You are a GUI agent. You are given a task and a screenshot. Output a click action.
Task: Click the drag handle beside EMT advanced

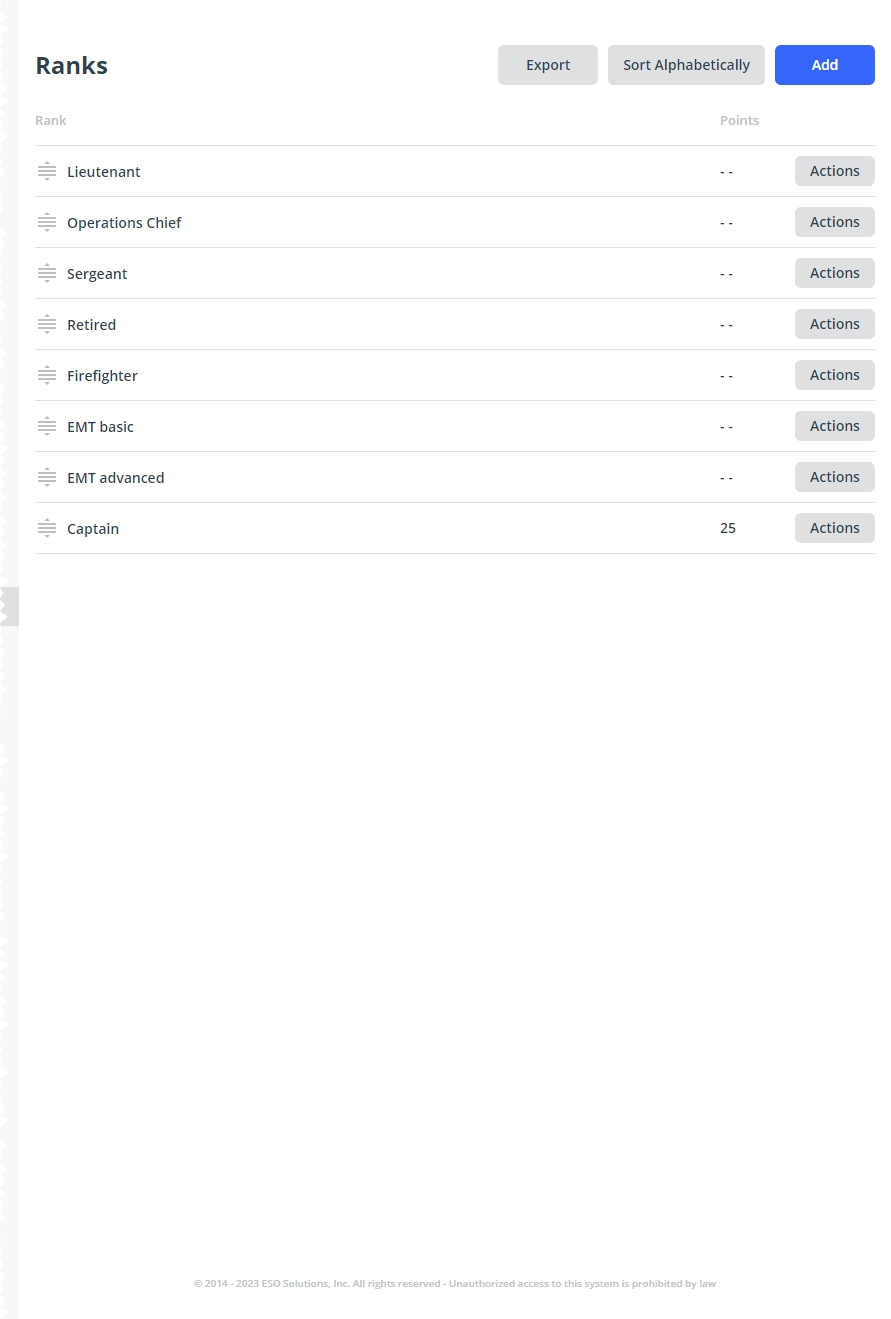[47, 477]
